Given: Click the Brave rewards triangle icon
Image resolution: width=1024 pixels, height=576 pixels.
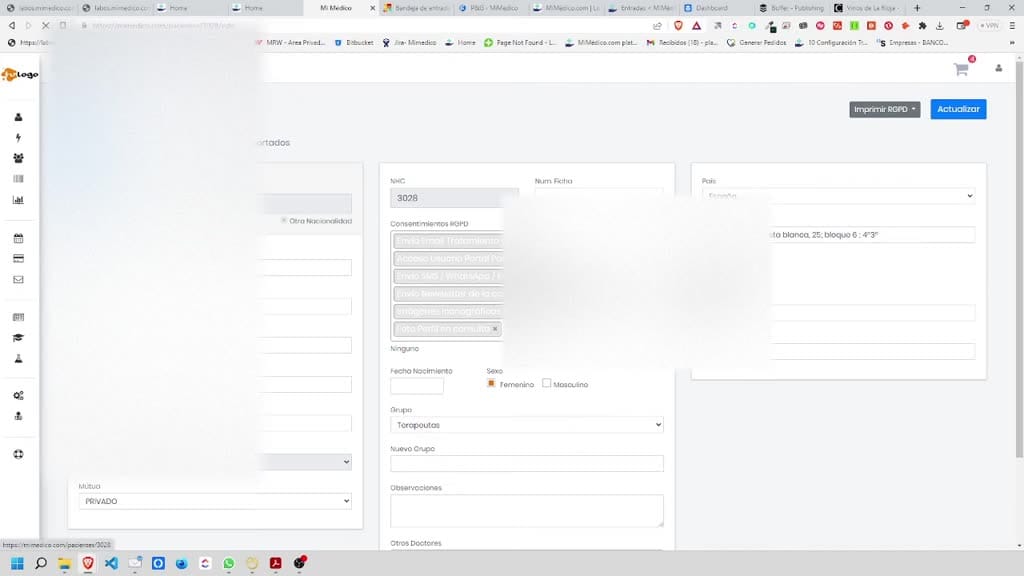Looking at the screenshot, I should click(x=697, y=25).
